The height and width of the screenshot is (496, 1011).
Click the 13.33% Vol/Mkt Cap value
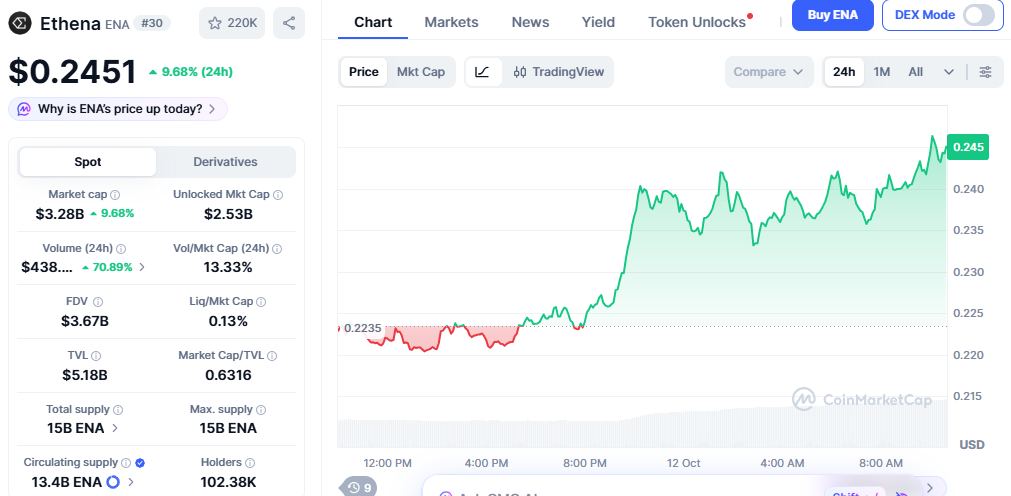228,267
